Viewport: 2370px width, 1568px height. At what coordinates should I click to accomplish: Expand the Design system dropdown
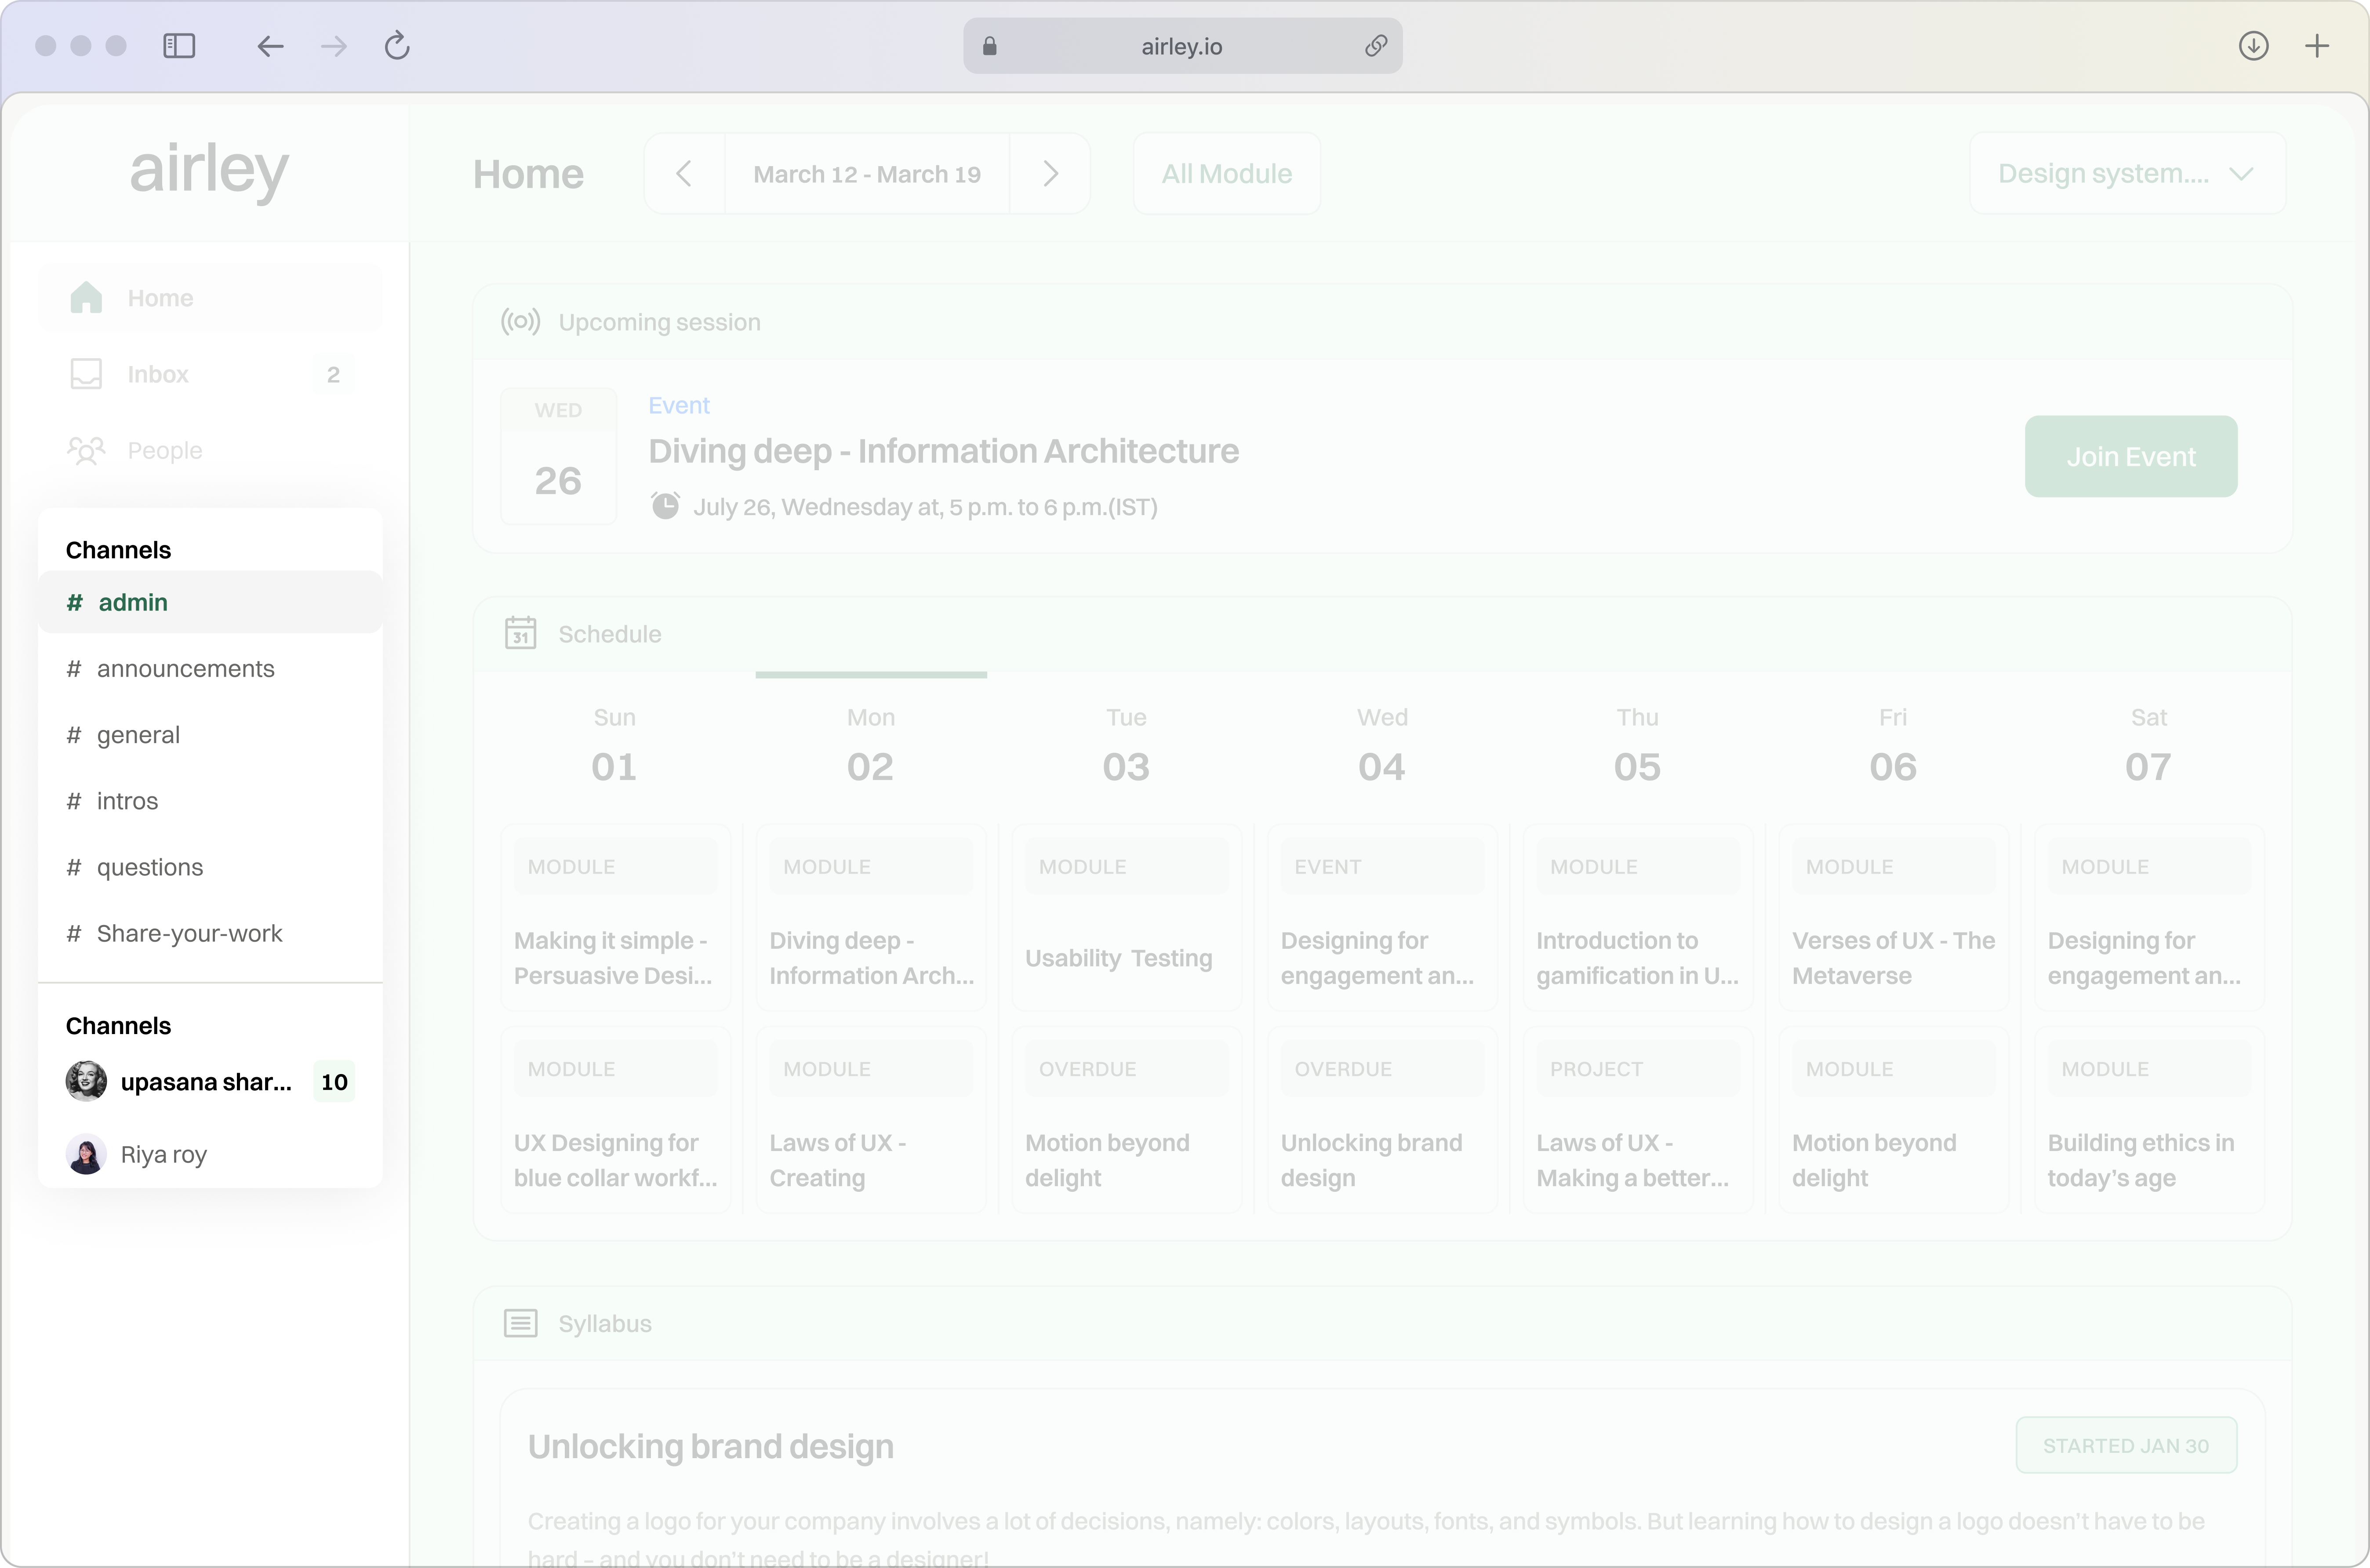(2127, 173)
